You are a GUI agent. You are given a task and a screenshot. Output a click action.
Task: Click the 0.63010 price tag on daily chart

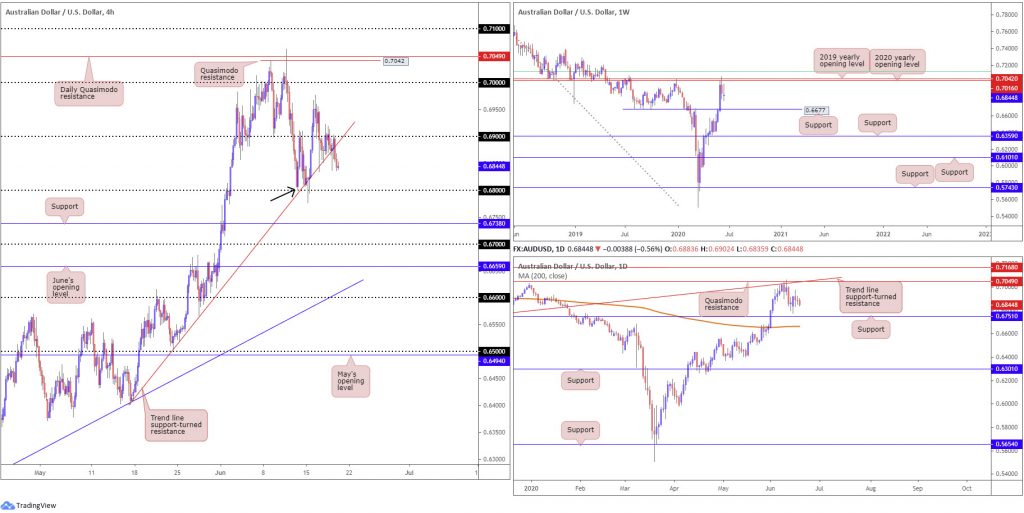pyautogui.click(x=1004, y=369)
